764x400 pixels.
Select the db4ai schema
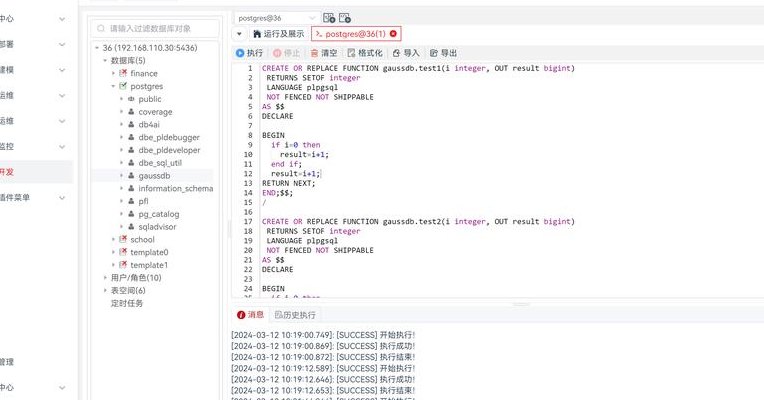coord(149,124)
